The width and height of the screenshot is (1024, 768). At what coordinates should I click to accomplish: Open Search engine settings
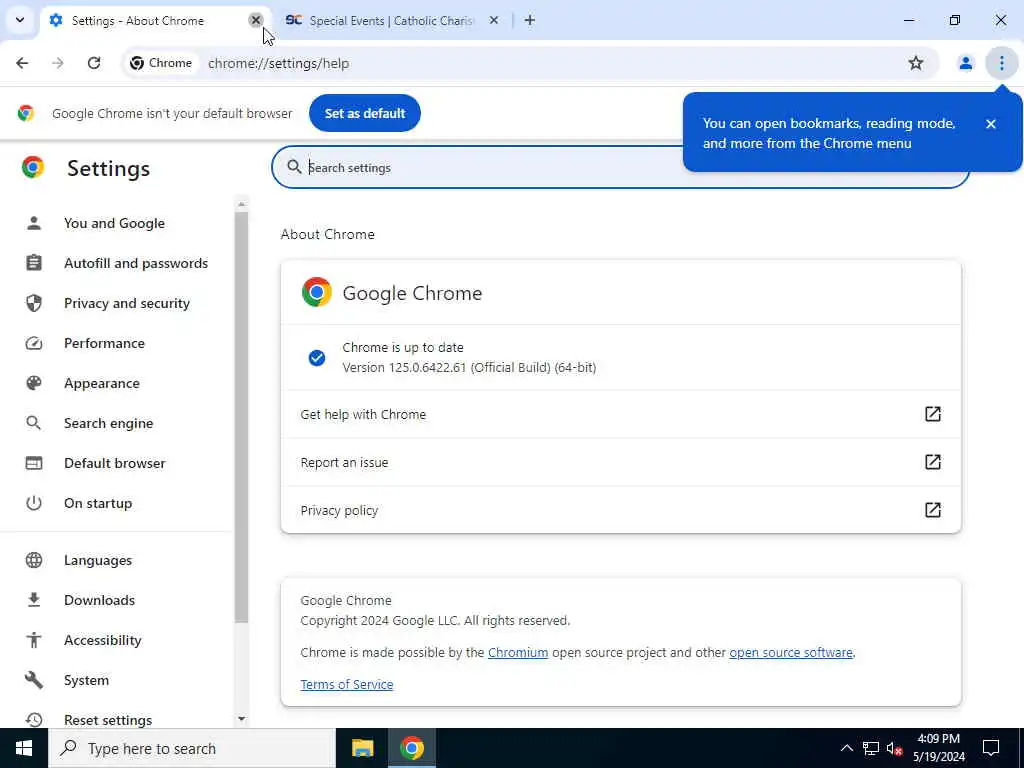point(108,423)
